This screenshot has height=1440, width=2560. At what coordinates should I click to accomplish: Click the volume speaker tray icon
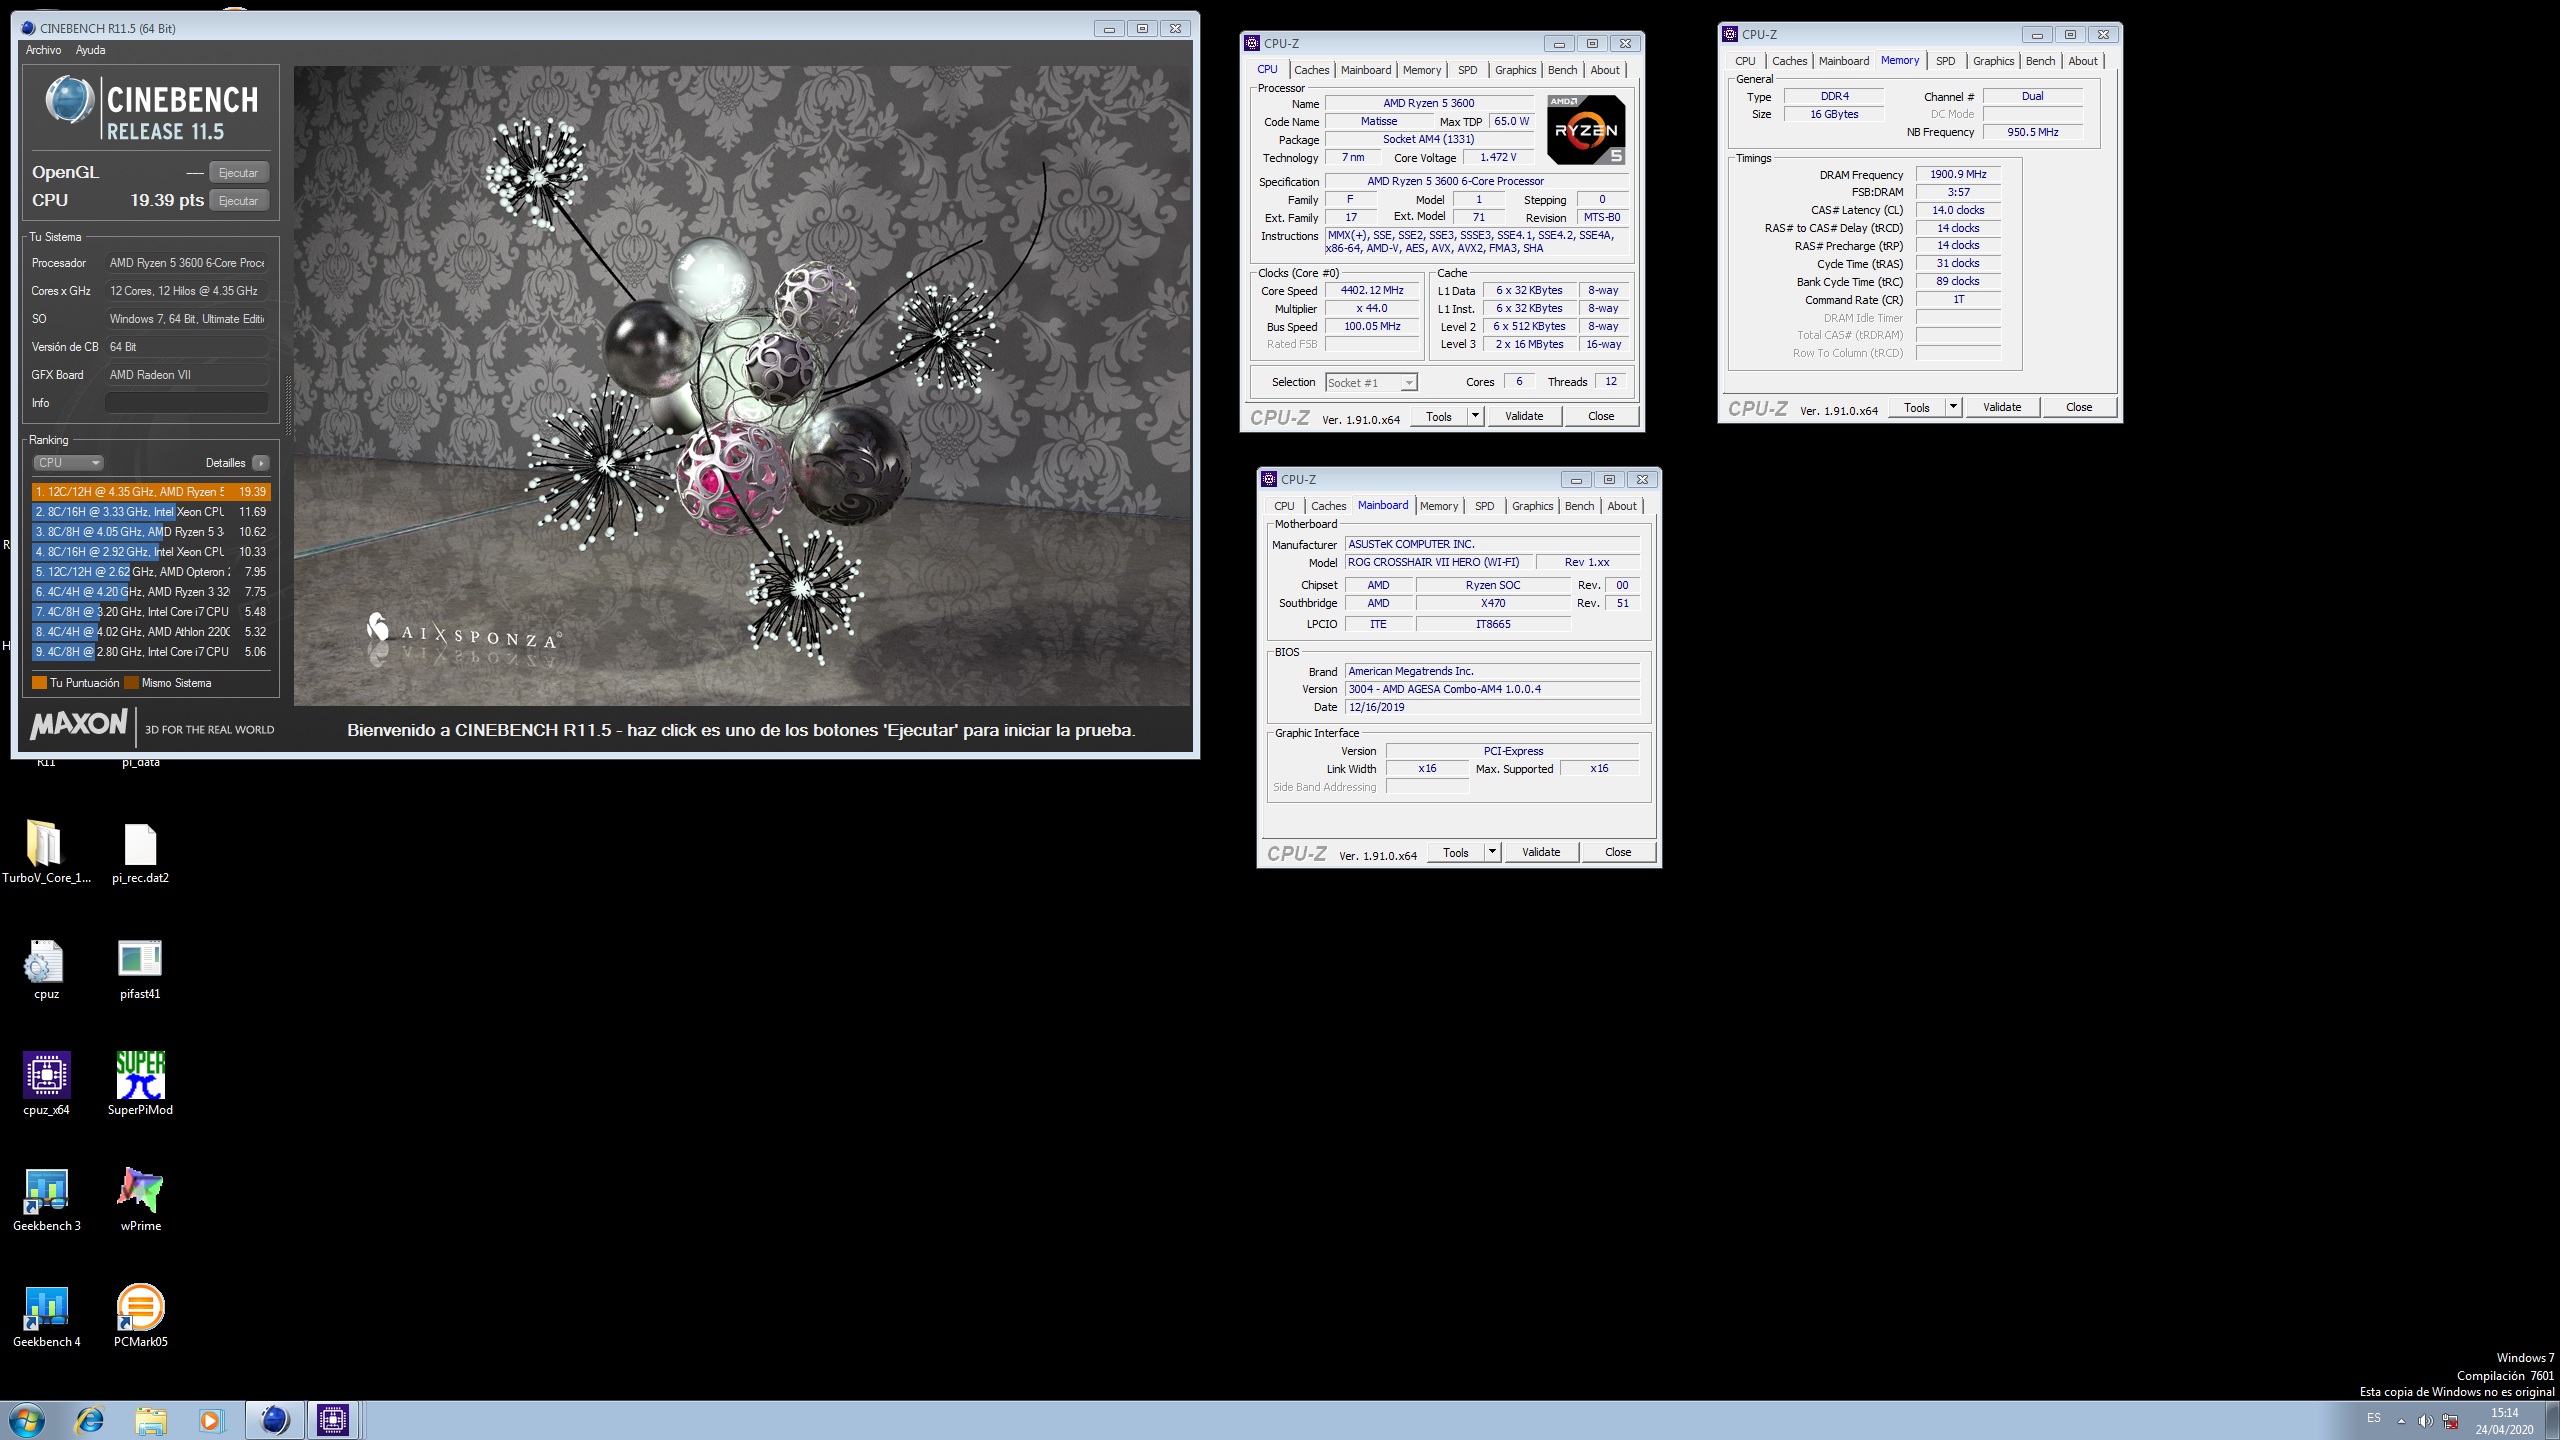pos(2425,1421)
